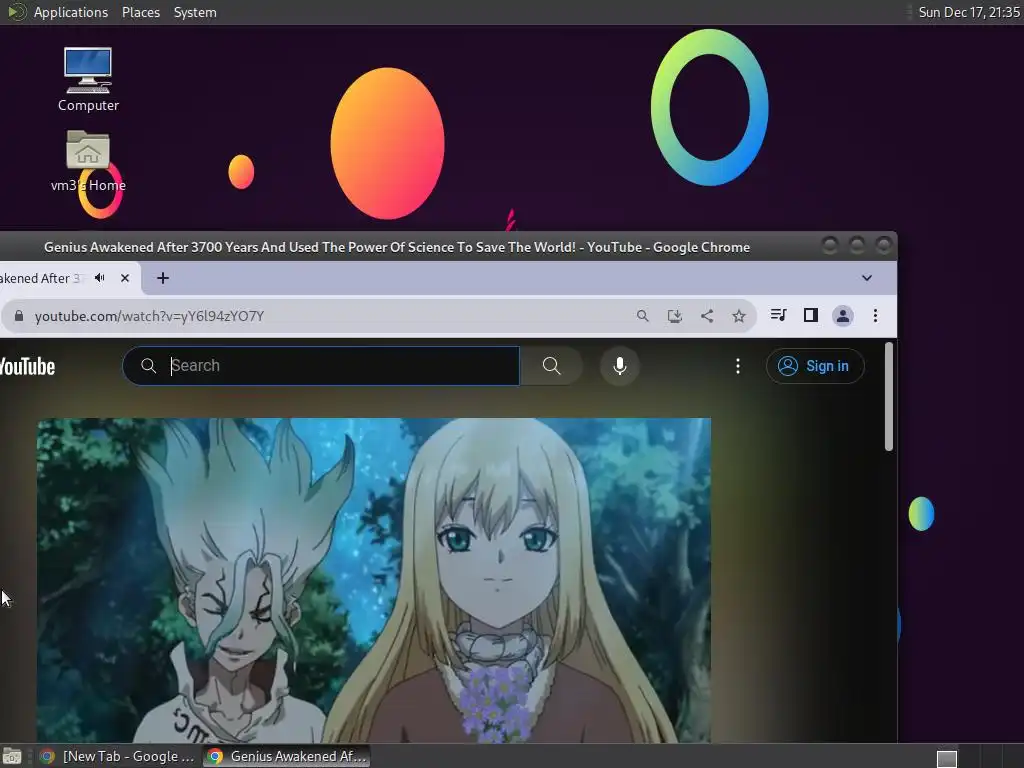Install app via address bar icon

coord(675,316)
